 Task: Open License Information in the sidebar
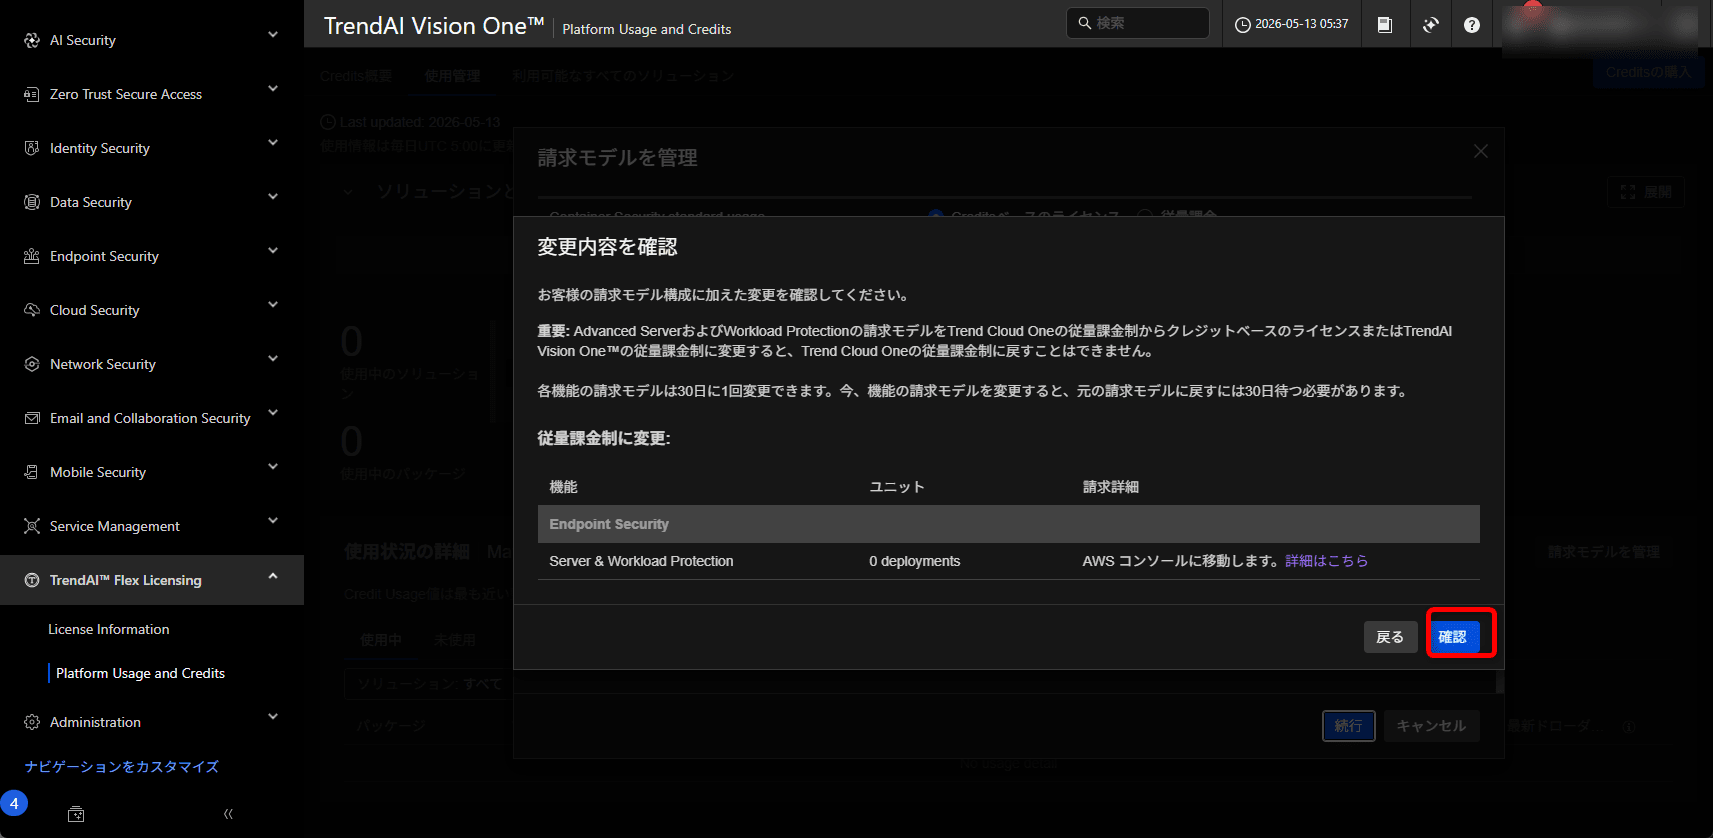109,629
